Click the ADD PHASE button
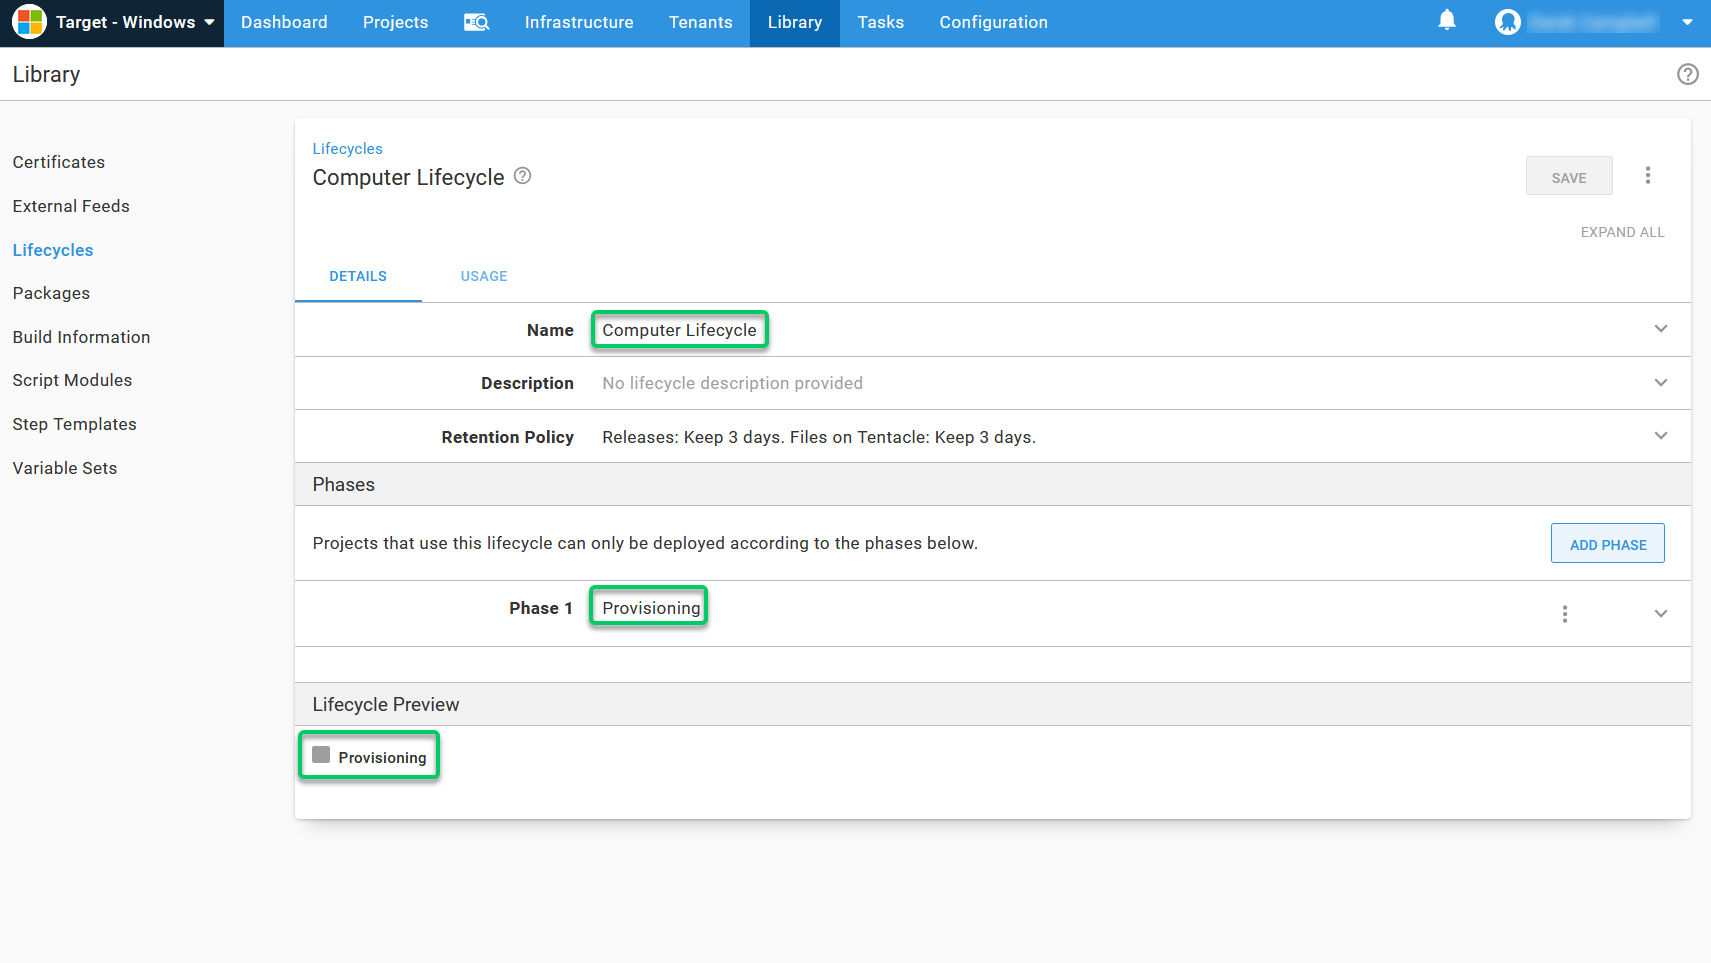Screen dimensions: 1711x963 click(x=1607, y=543)
